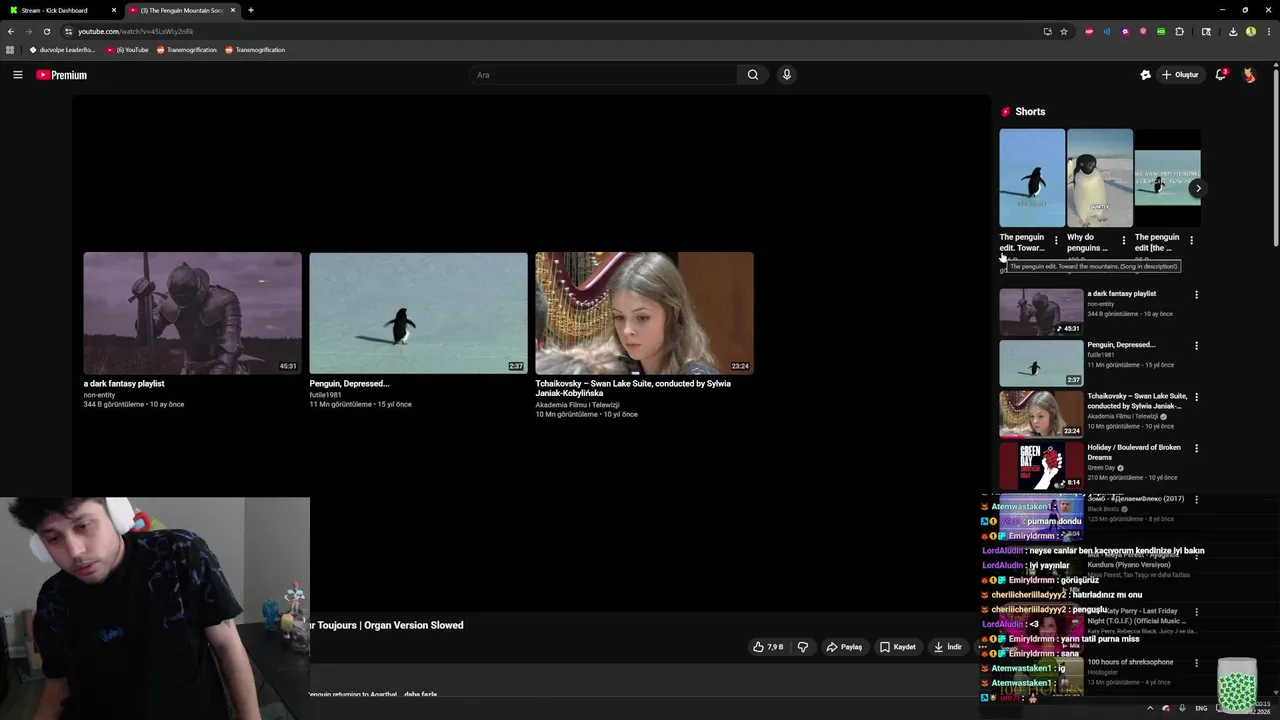This screenshot has width=1280, height=720.
Task: Click in the Ara search field
Action: 605,75
